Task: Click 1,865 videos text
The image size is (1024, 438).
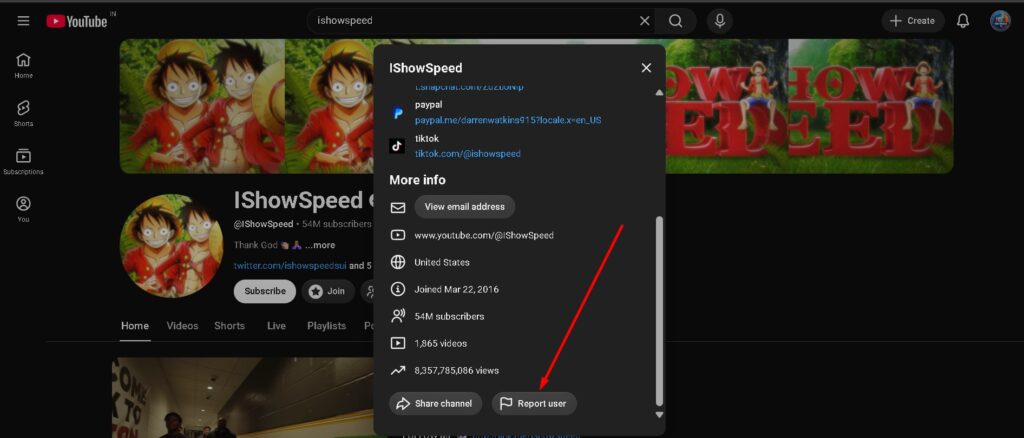Action: click(x=441, y=343)
